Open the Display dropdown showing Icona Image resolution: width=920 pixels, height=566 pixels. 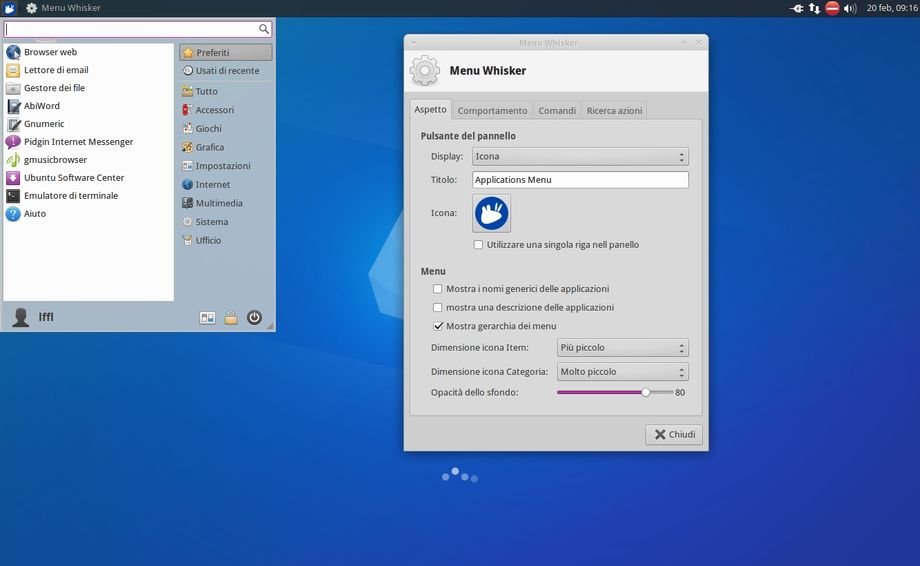point(579,157)
